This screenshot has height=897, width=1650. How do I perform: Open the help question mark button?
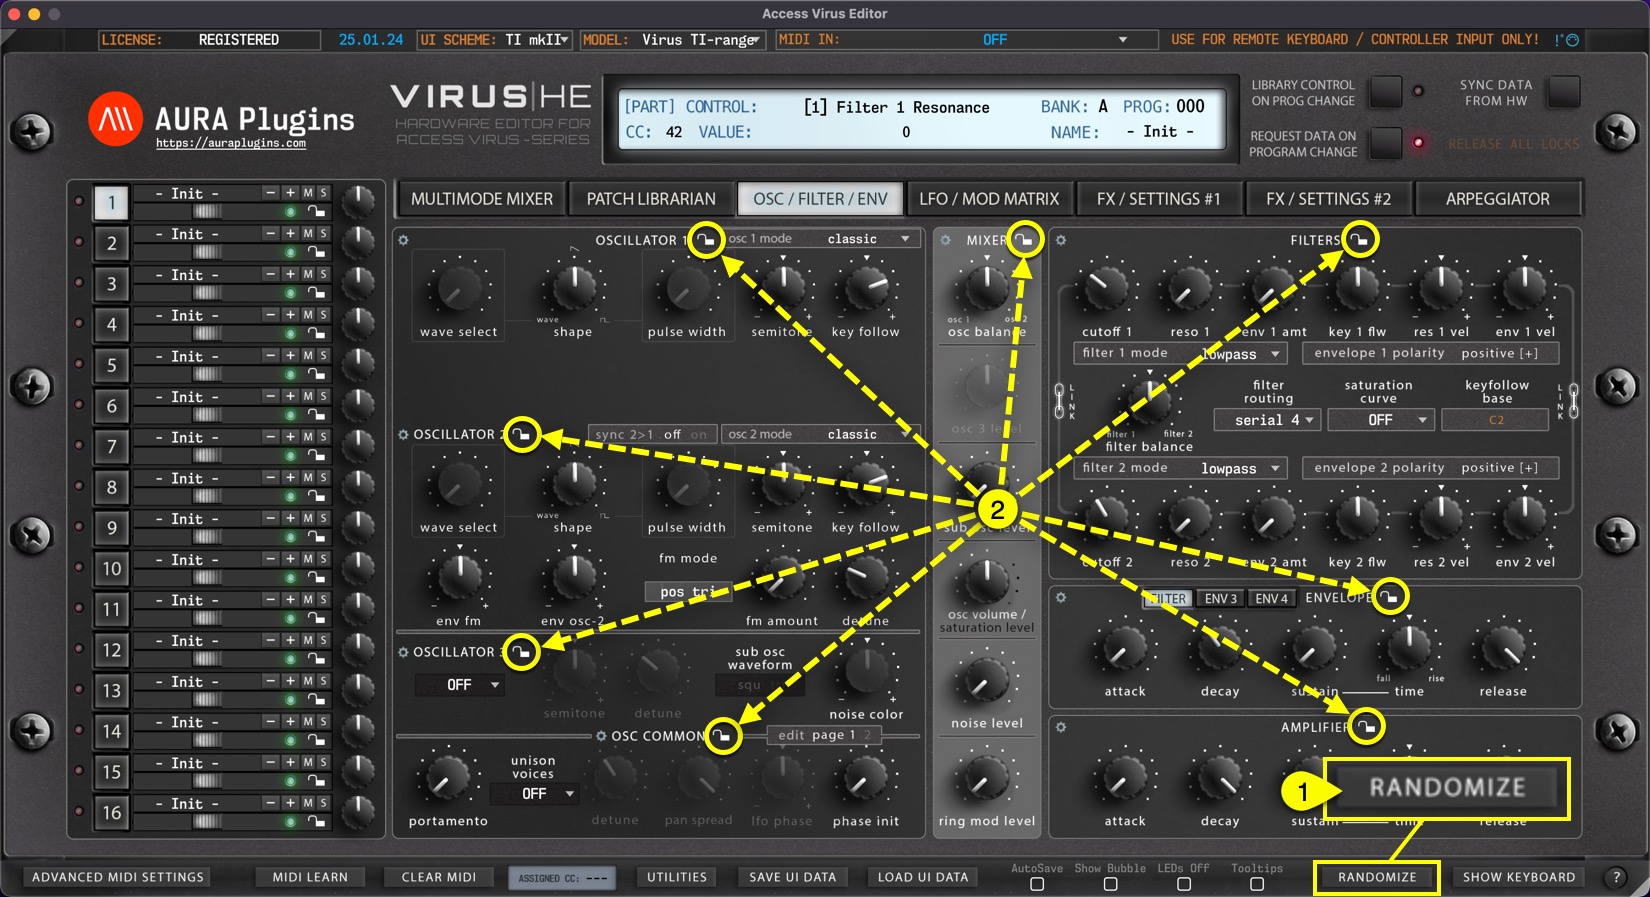pyautogui.click(x=1615, y=877)
